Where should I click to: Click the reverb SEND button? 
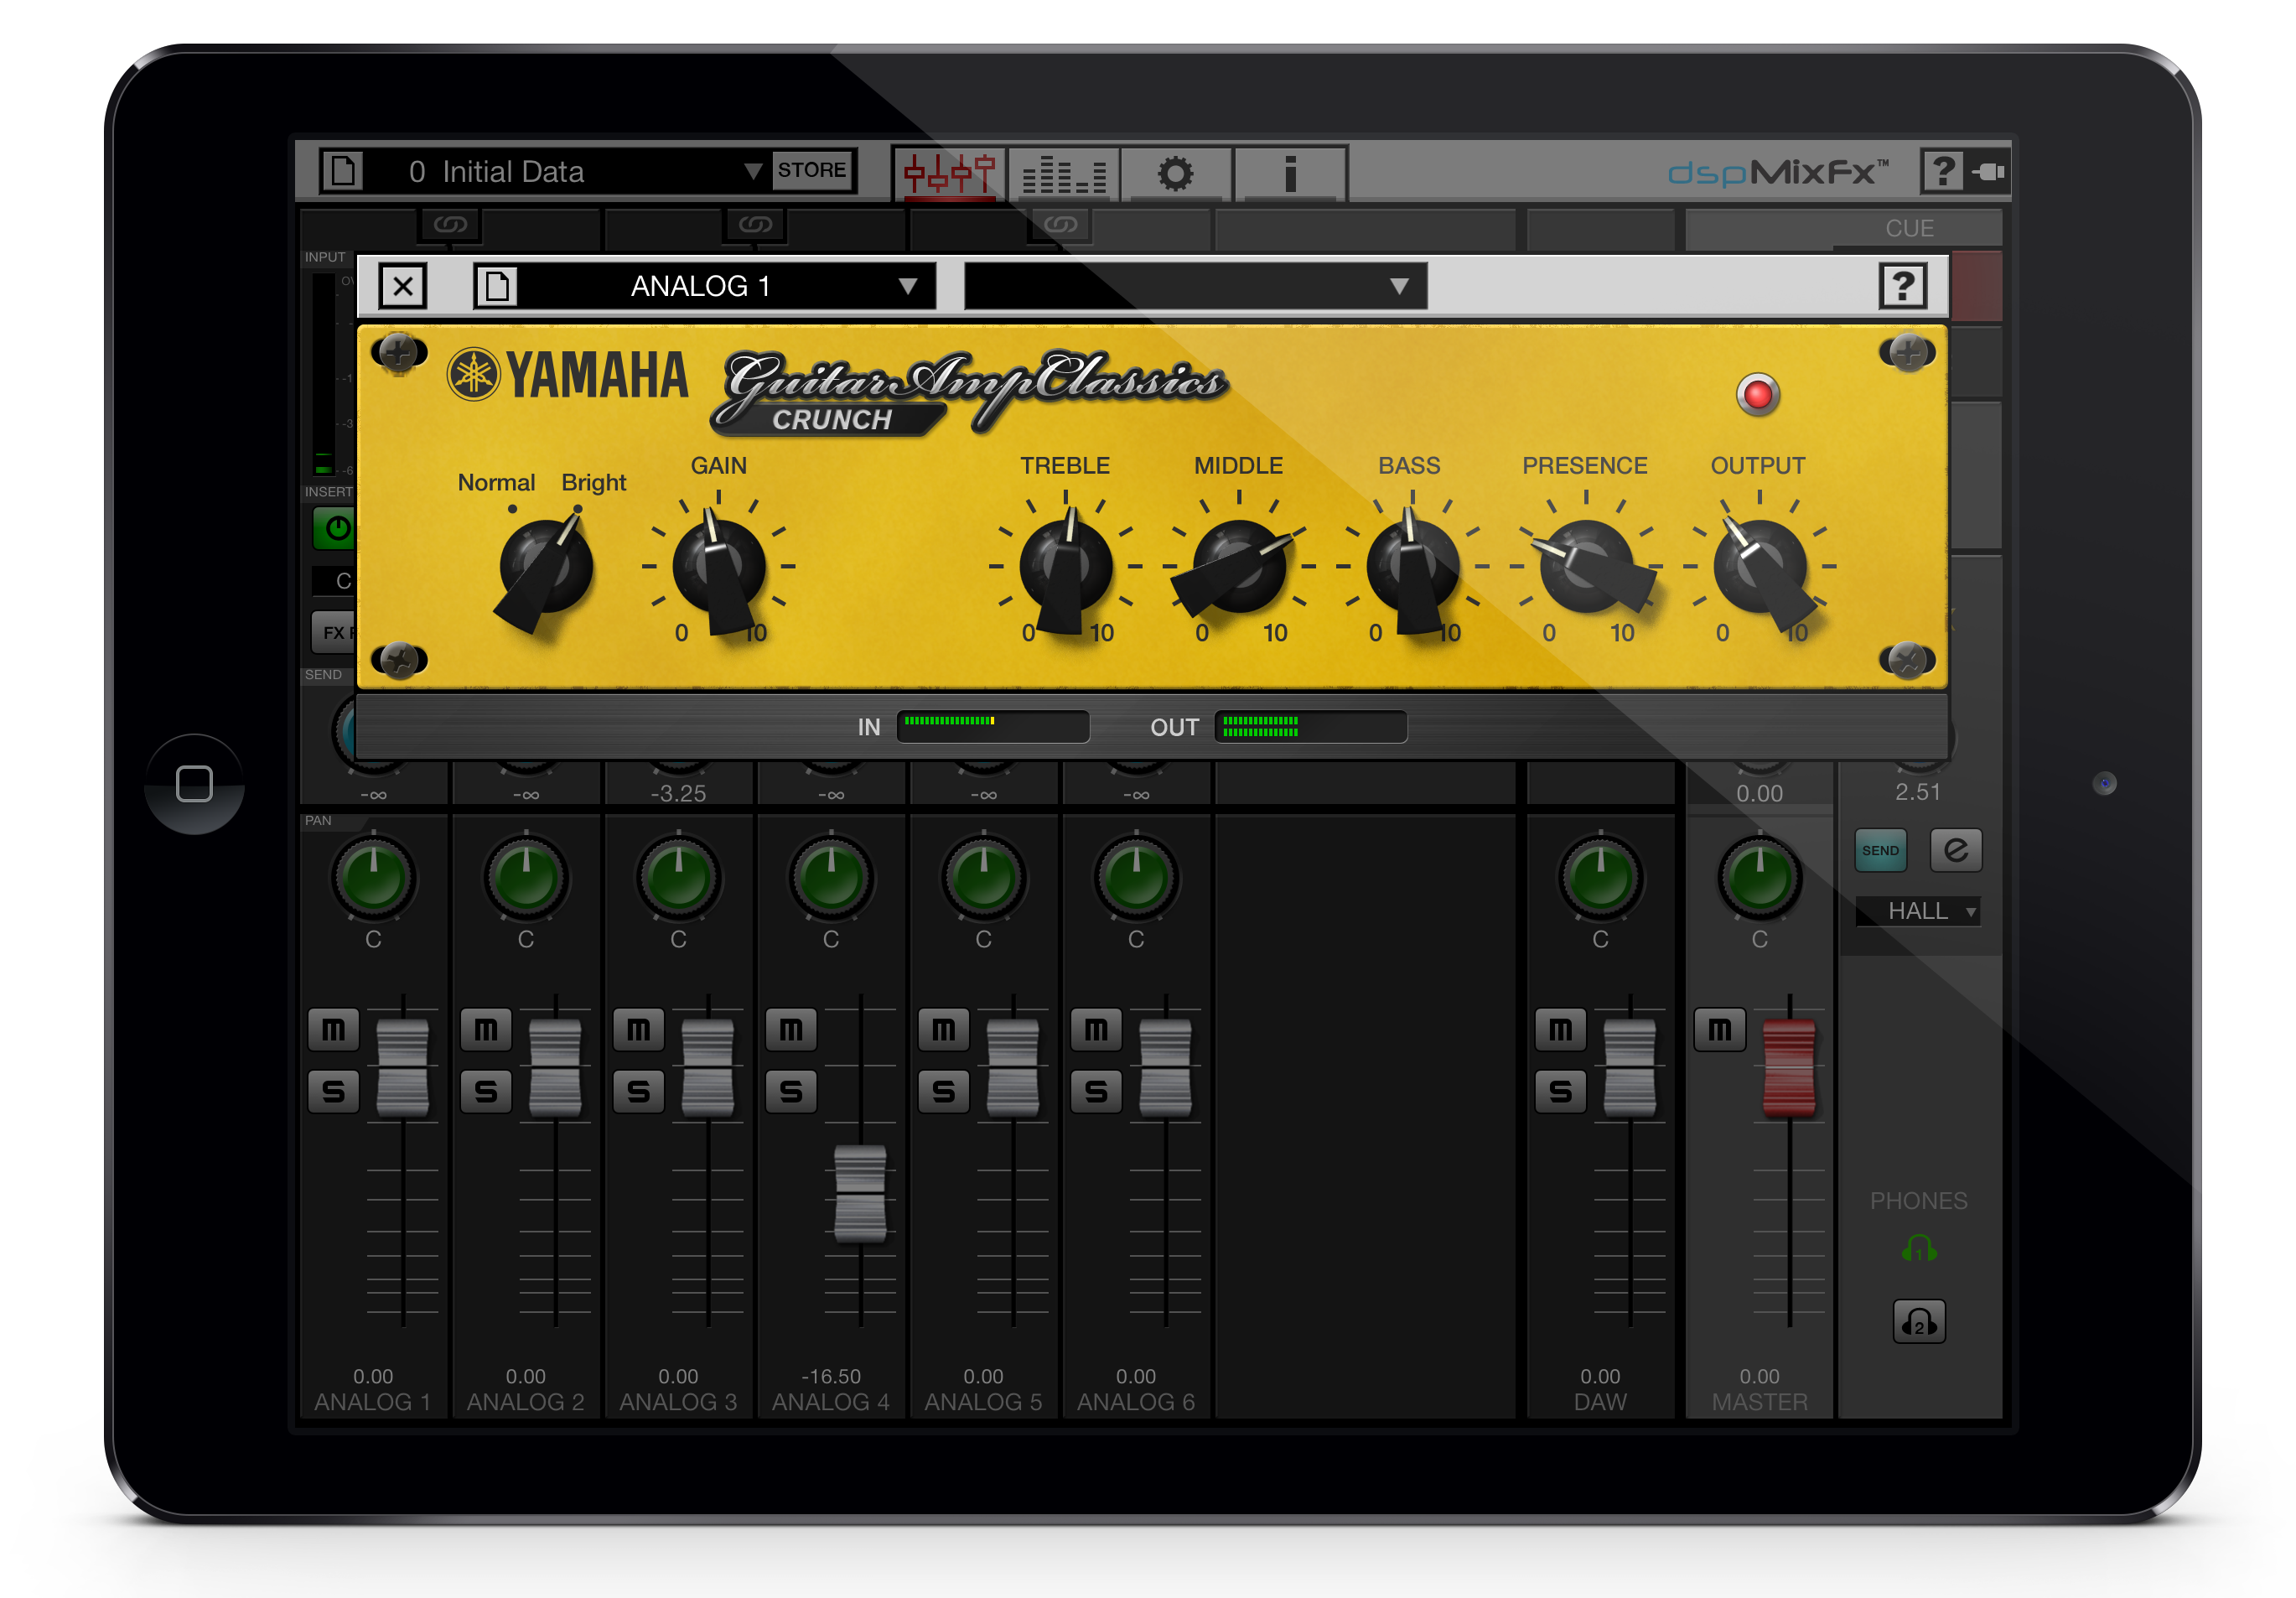[x=1880, y=851]
